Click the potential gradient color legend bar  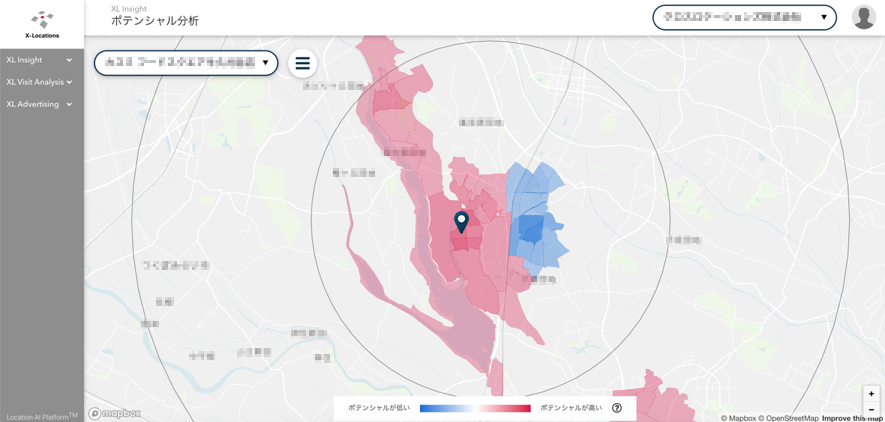[475, 408]
